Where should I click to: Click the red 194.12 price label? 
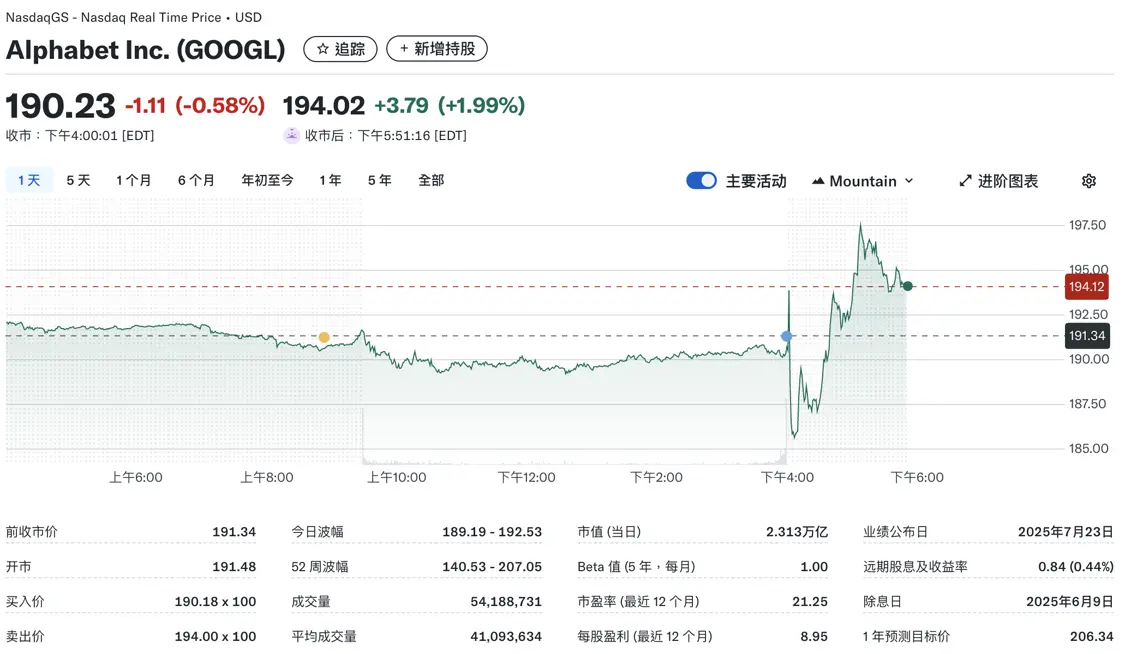(1086, 285)
